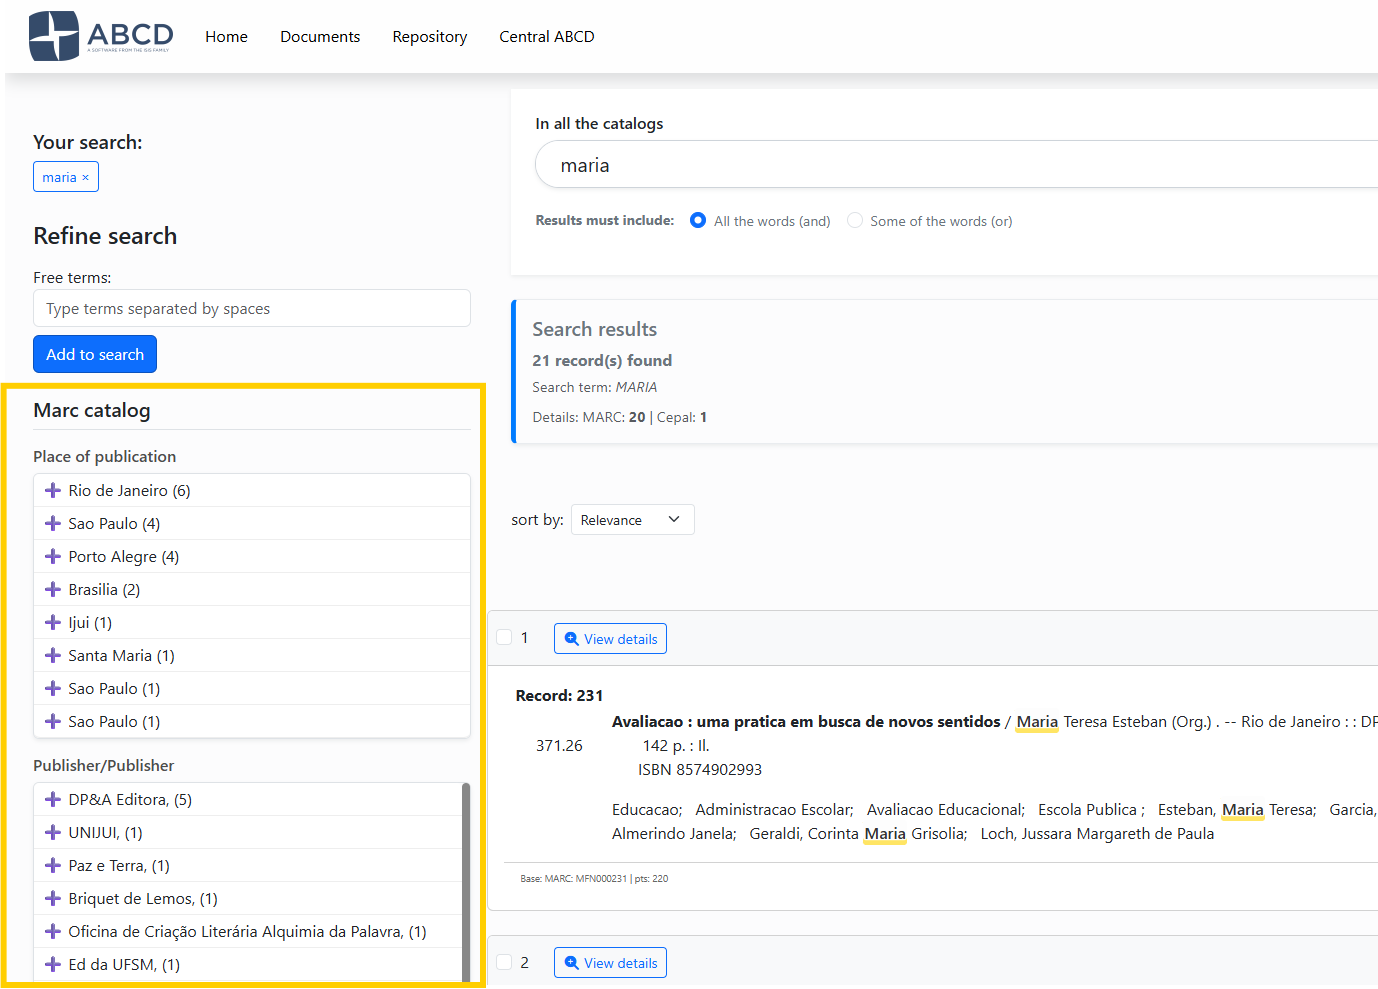Viewport: 1378px width, 989px height.
Task: Open the Central ABCD menu item
Action: tap(547, 37)
